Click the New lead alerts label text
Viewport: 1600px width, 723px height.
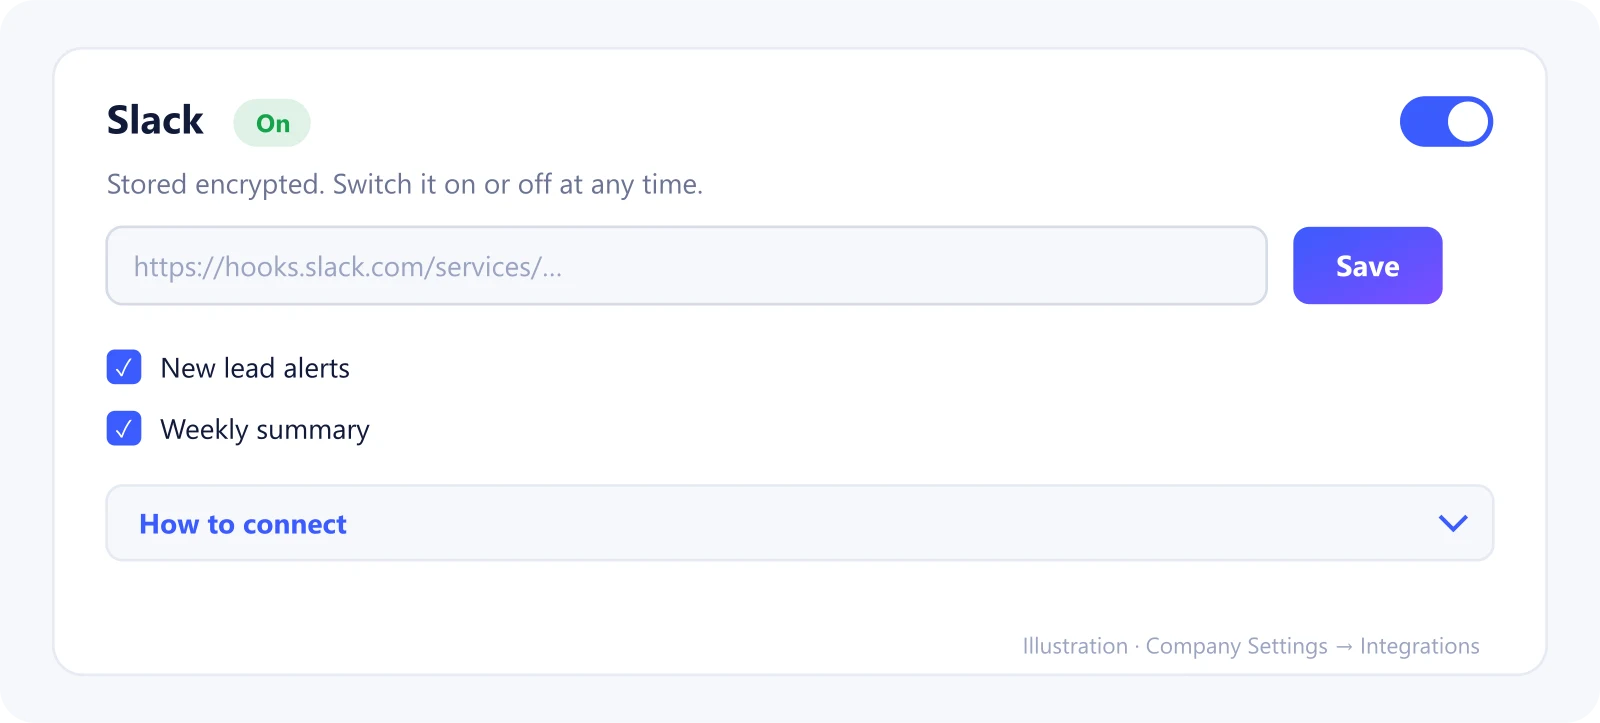255,368
